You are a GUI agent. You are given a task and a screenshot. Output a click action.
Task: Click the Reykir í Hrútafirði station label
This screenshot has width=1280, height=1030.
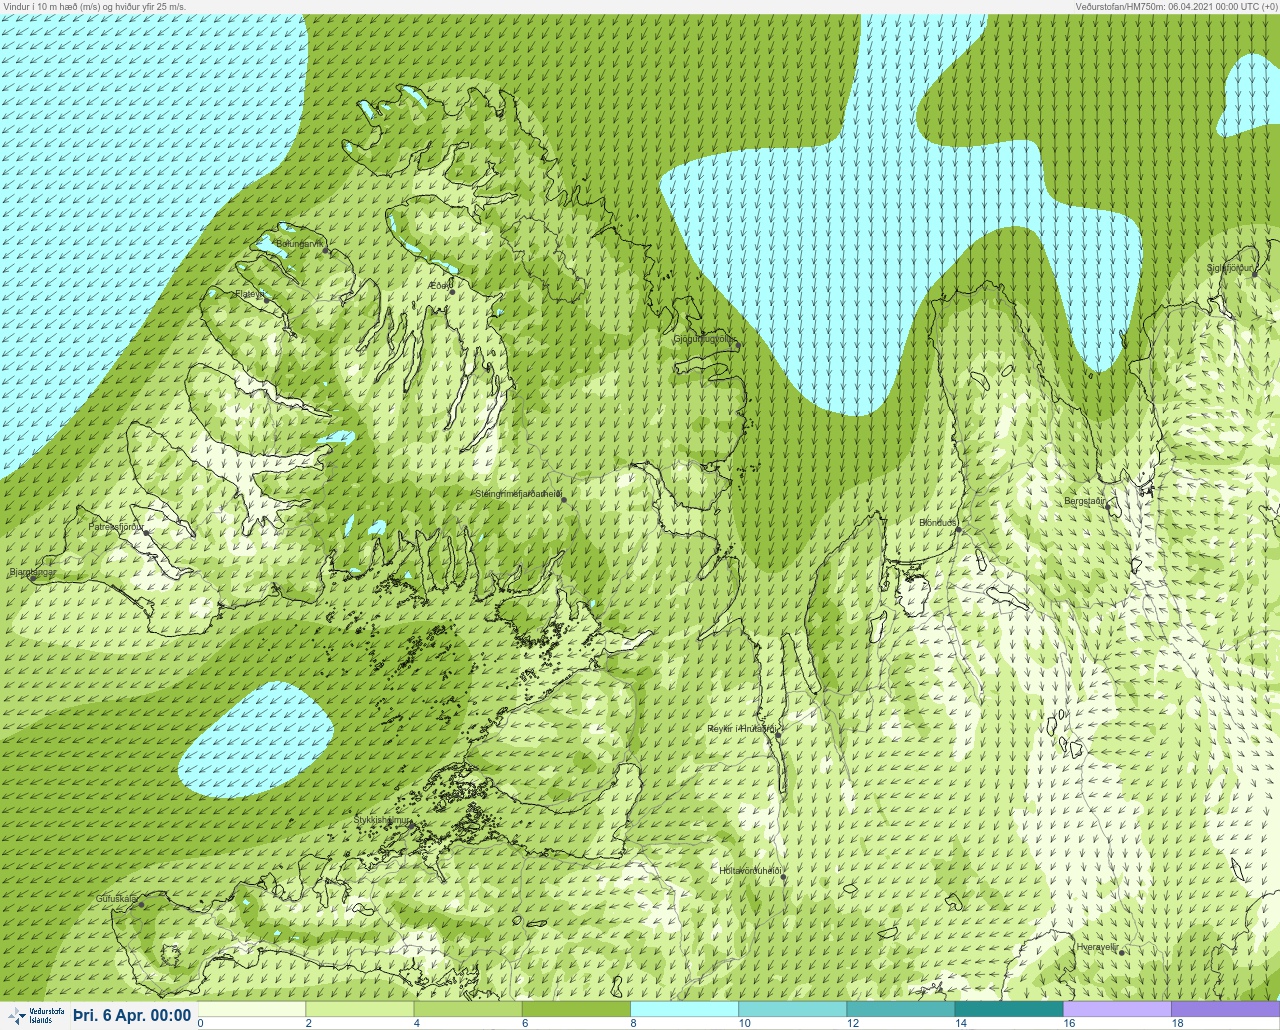click(x=743, y=729)
